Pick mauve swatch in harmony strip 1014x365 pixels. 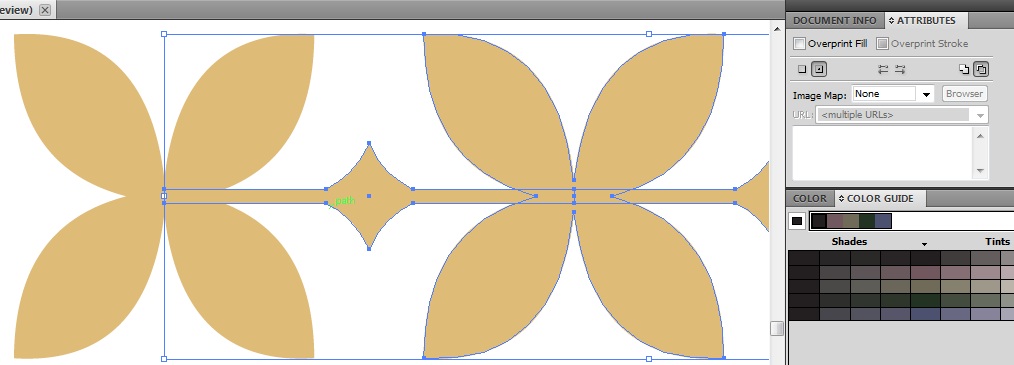tap(835, 221)
